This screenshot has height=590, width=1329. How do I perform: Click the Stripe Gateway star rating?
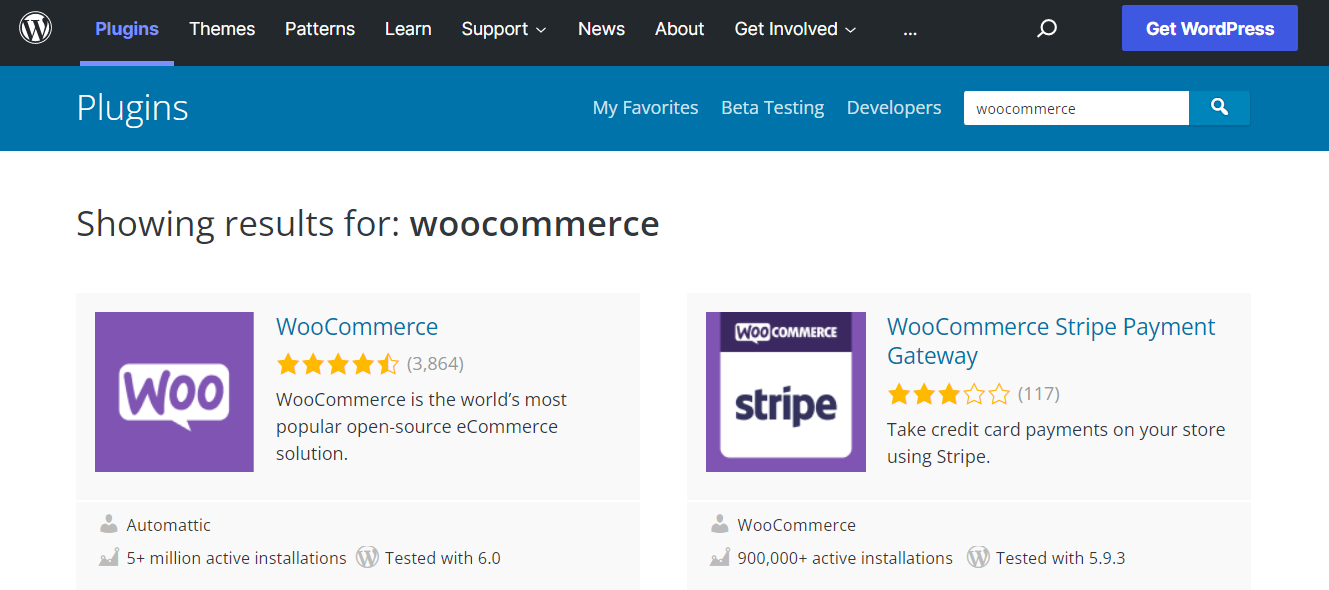point(949,394)
